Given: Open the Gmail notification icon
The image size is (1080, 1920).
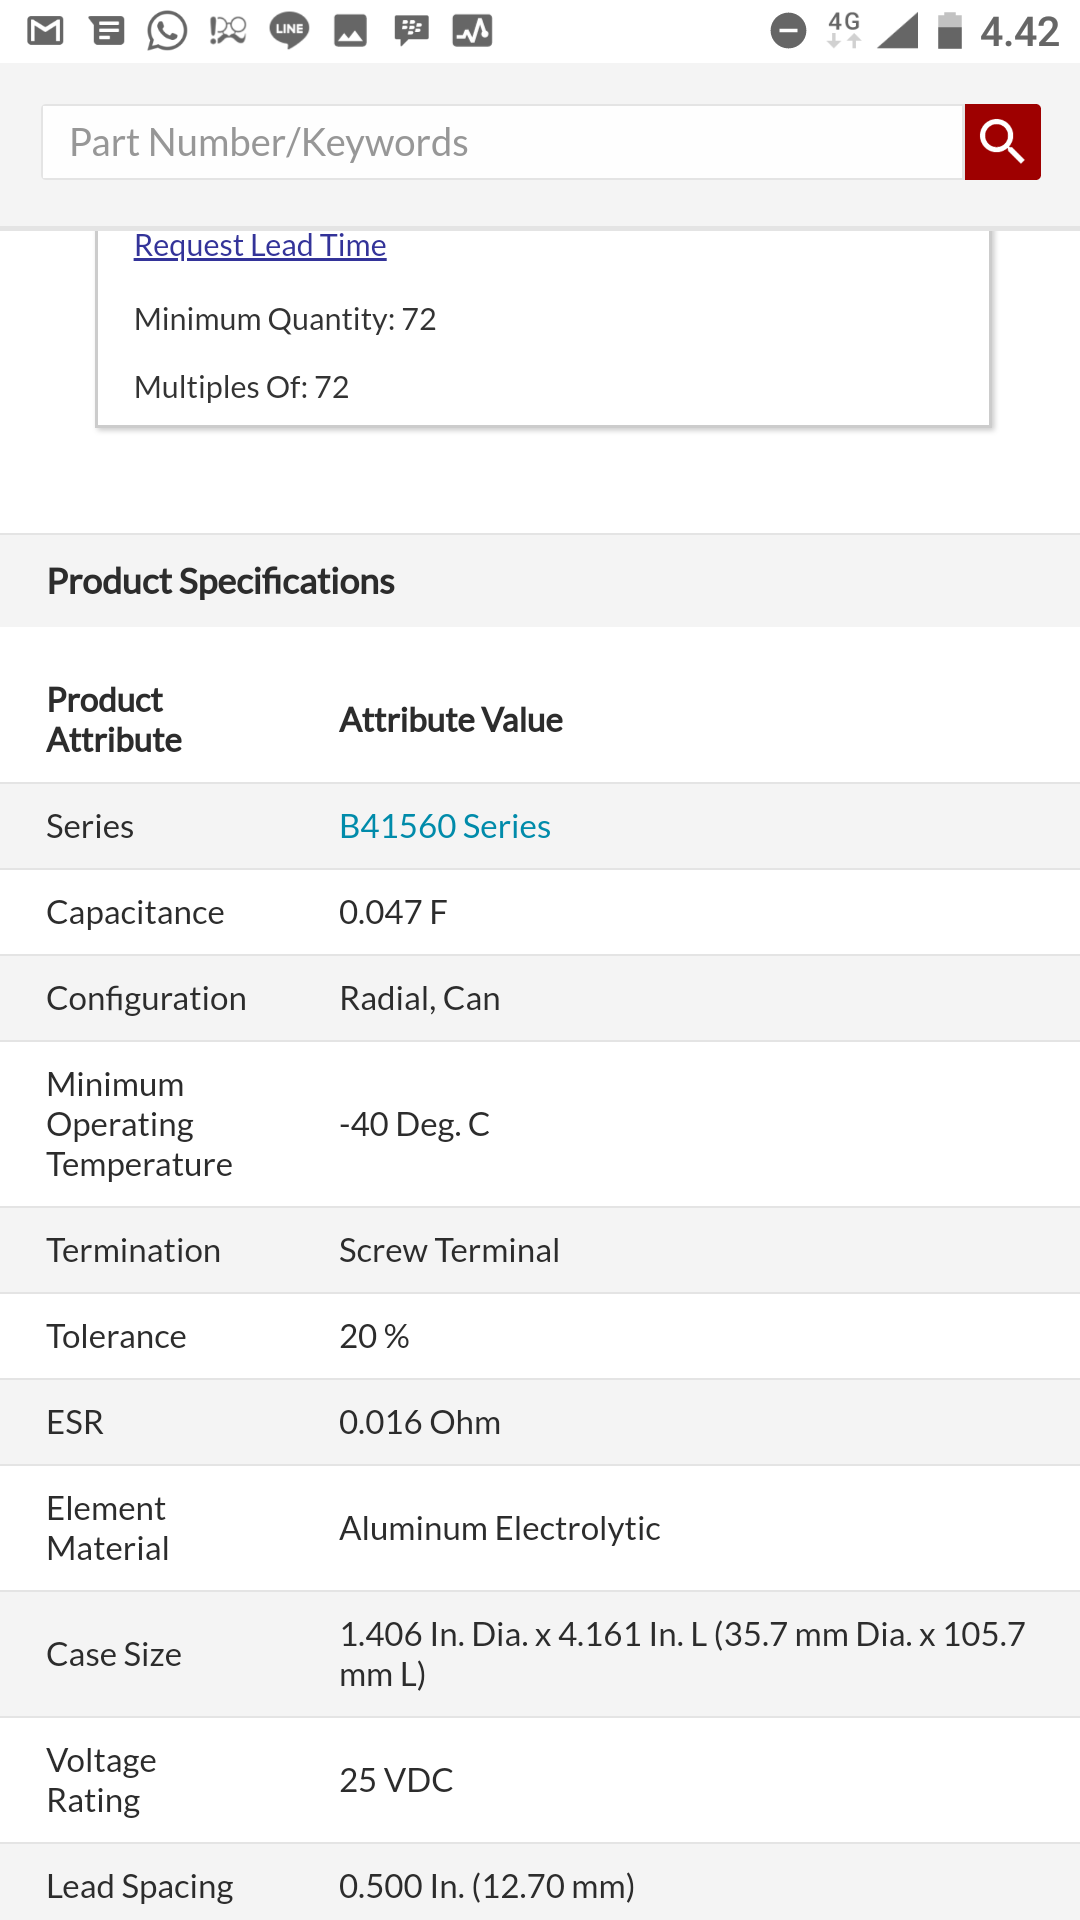Looking at the screenshot, I should (45, 32).
